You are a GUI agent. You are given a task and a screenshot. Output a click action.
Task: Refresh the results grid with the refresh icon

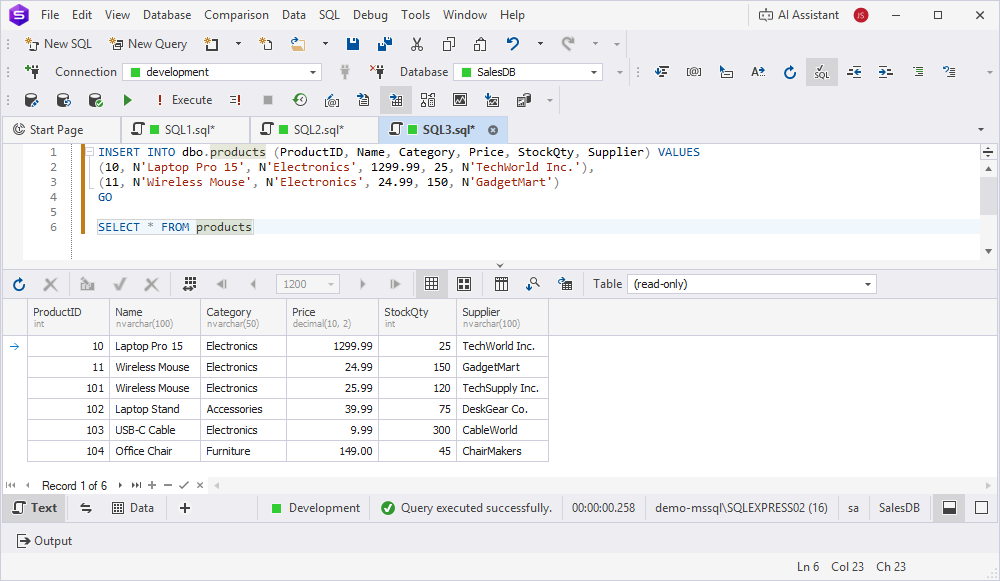(x=18, y=284)
